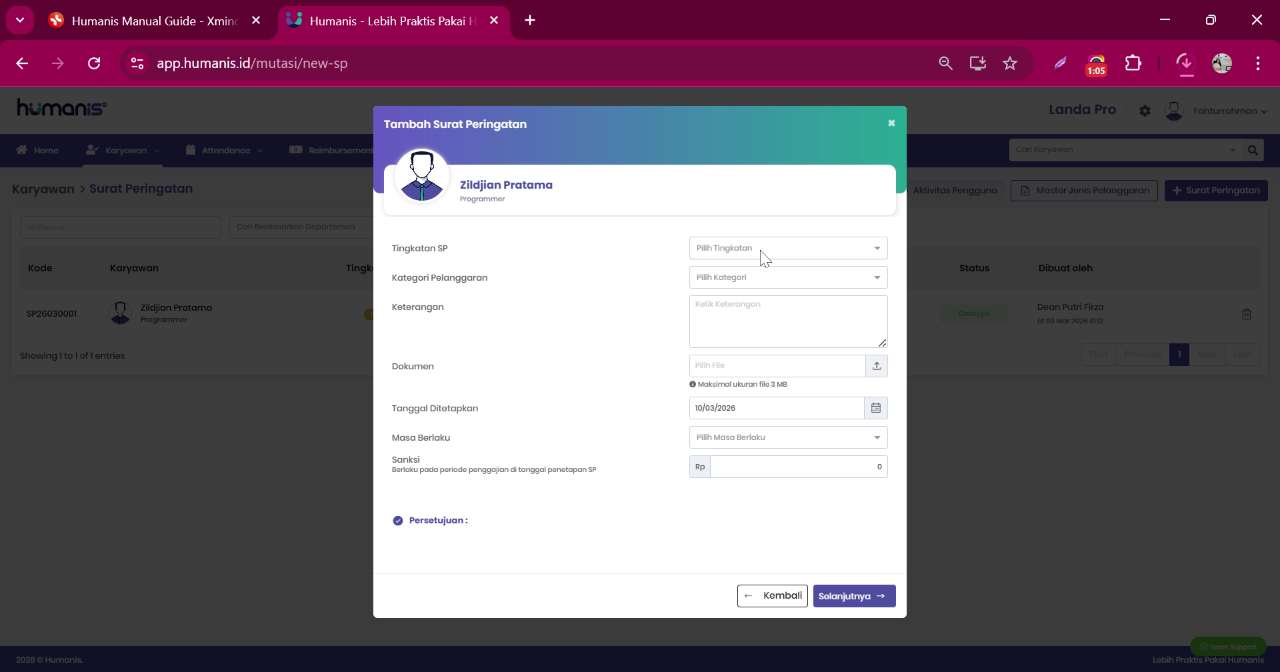The image size is (1280, 672).
Task: Open the browser three-dot menu
Action: (x=1257, y=63)
